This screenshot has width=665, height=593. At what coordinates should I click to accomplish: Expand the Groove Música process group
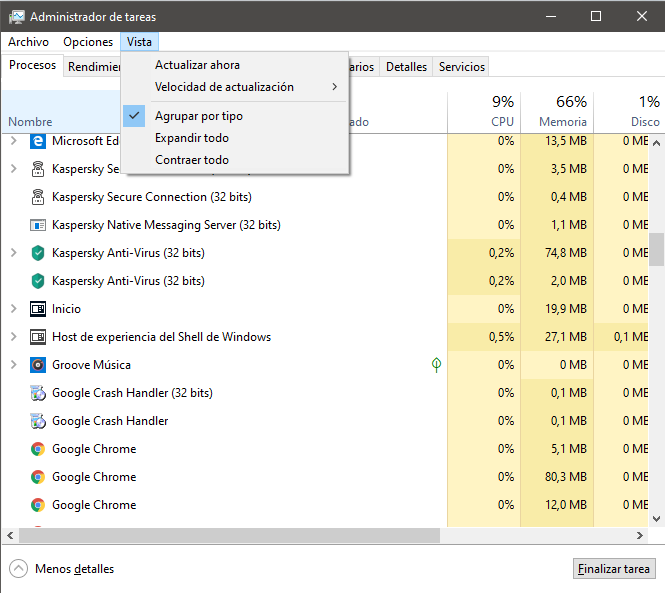tap(13, 365)
